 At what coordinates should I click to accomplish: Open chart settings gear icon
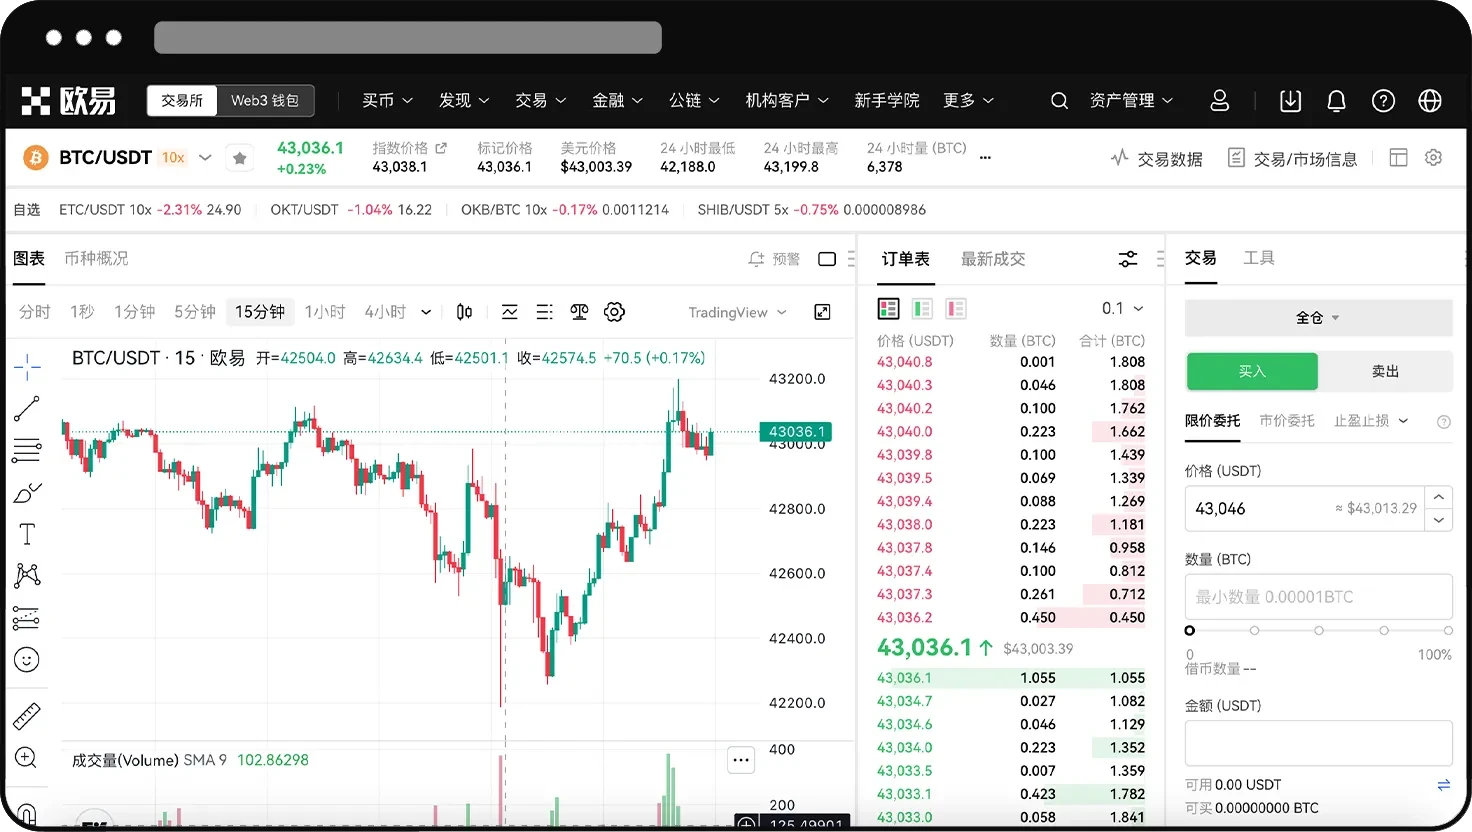pos(615,312)
